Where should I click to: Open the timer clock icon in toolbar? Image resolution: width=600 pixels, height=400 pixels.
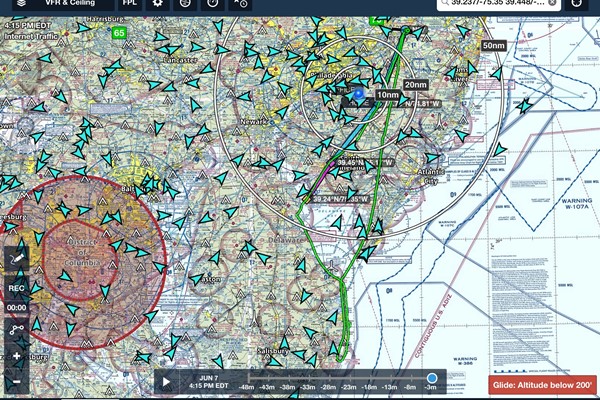[213, 4]
